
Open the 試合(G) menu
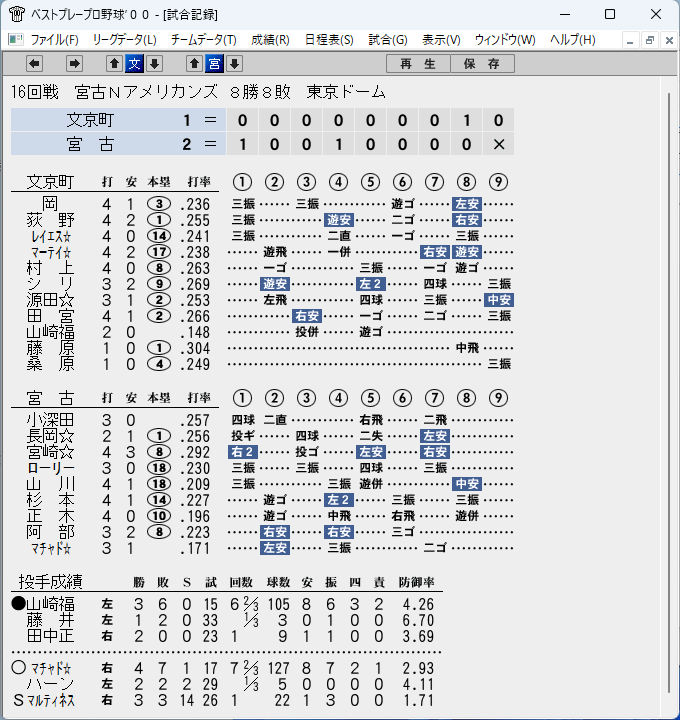(x=388, y=40)
